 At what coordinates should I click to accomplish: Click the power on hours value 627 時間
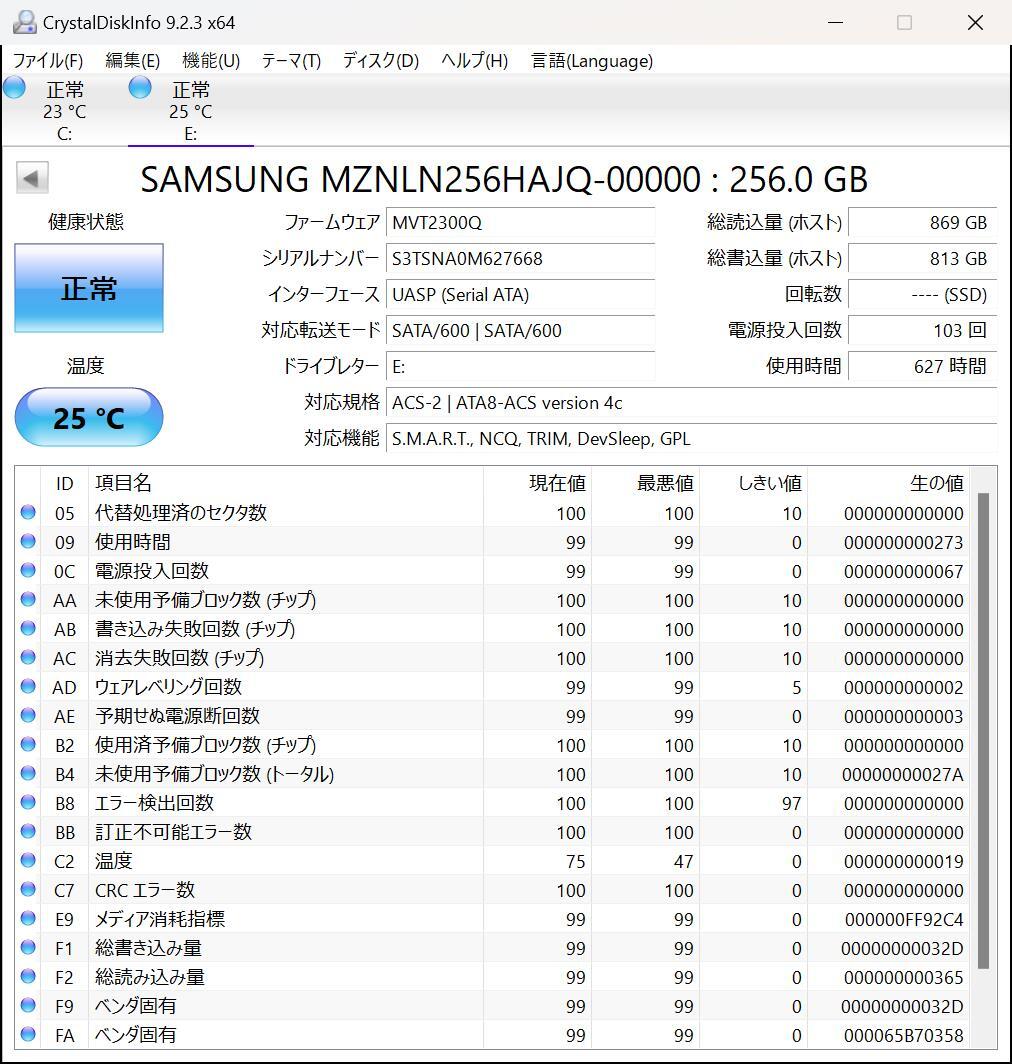[922, 366]
